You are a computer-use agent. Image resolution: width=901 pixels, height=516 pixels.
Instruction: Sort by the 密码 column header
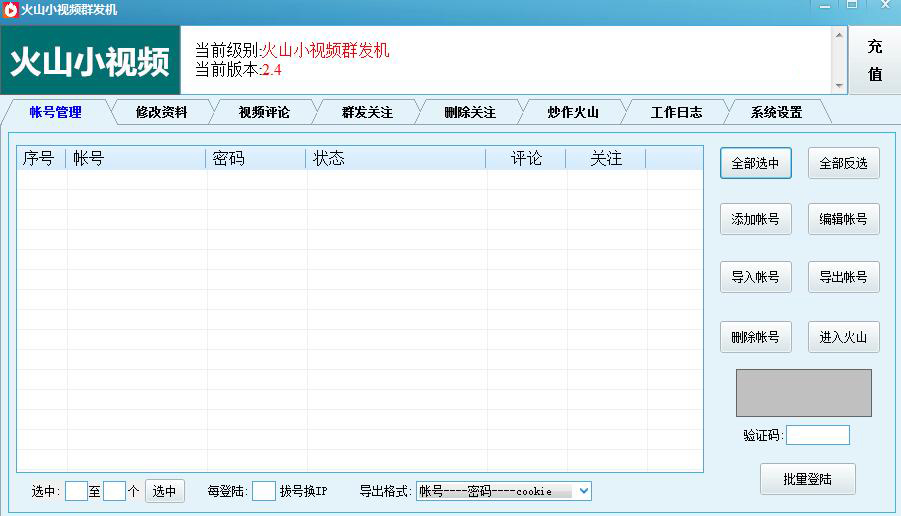coord(255,158)
